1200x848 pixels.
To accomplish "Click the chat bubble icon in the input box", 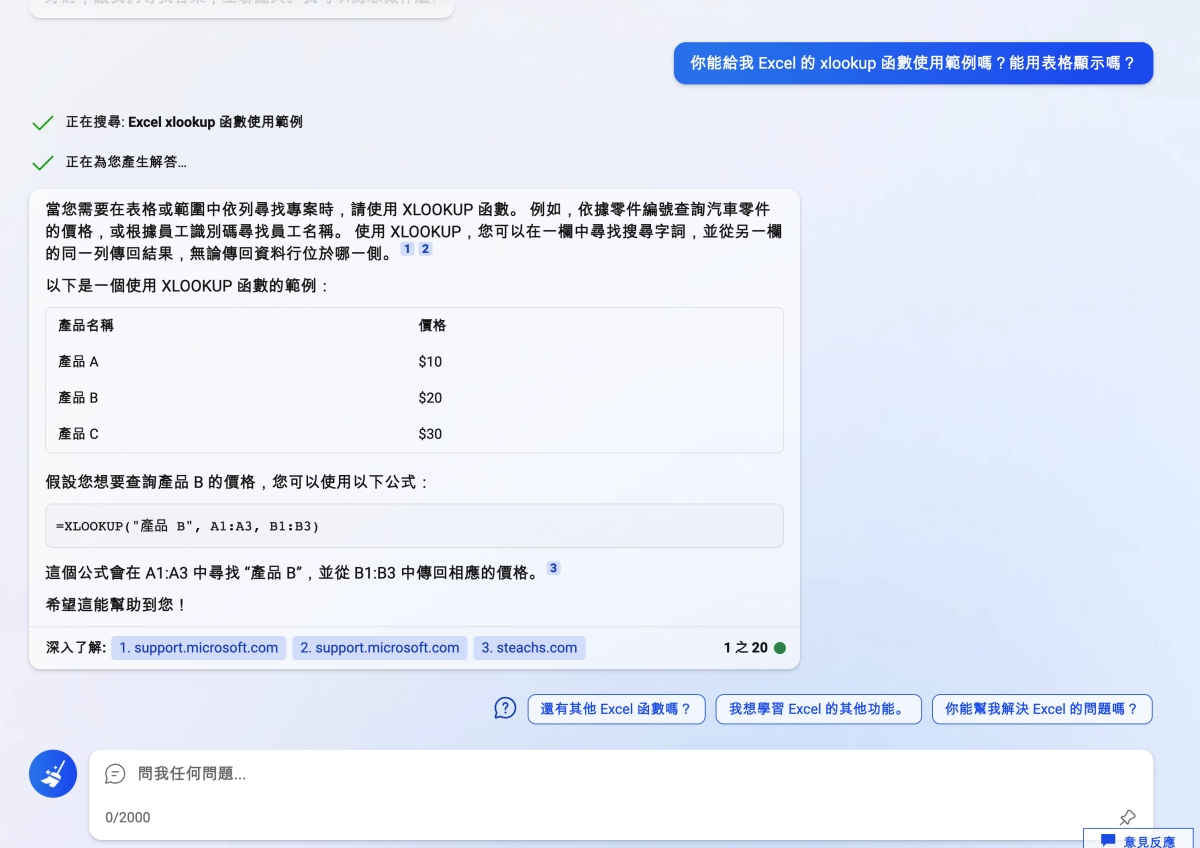I will pos(115,774).
